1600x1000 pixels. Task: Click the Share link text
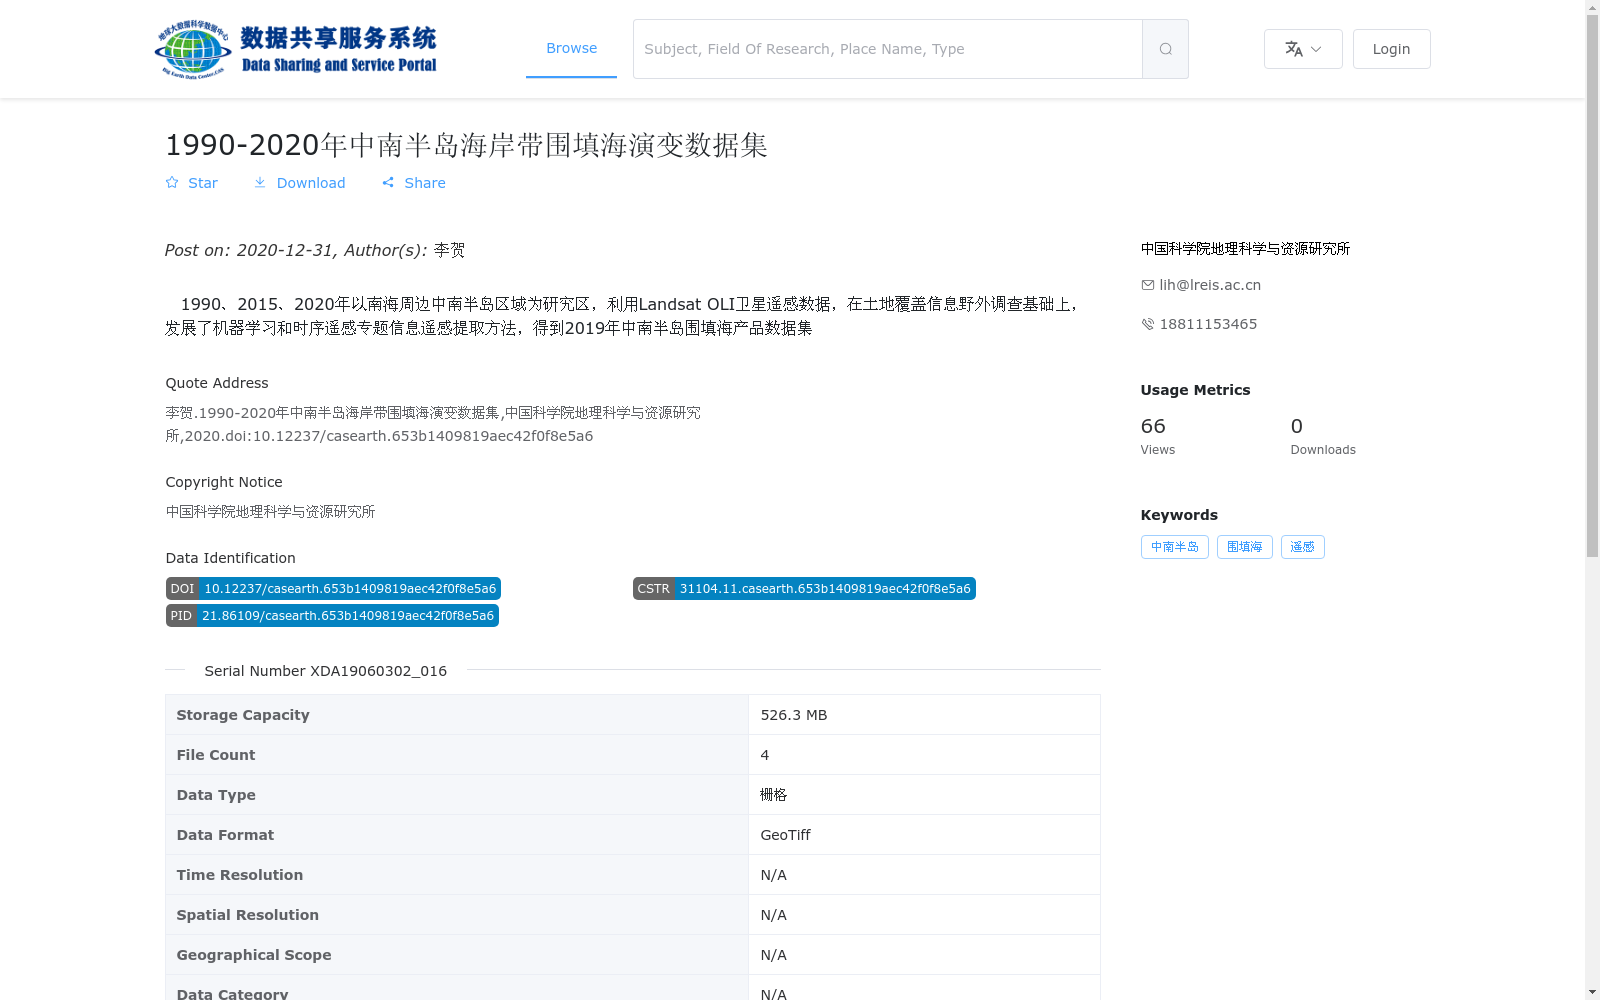pyautogui.click(x=425, y=183)
